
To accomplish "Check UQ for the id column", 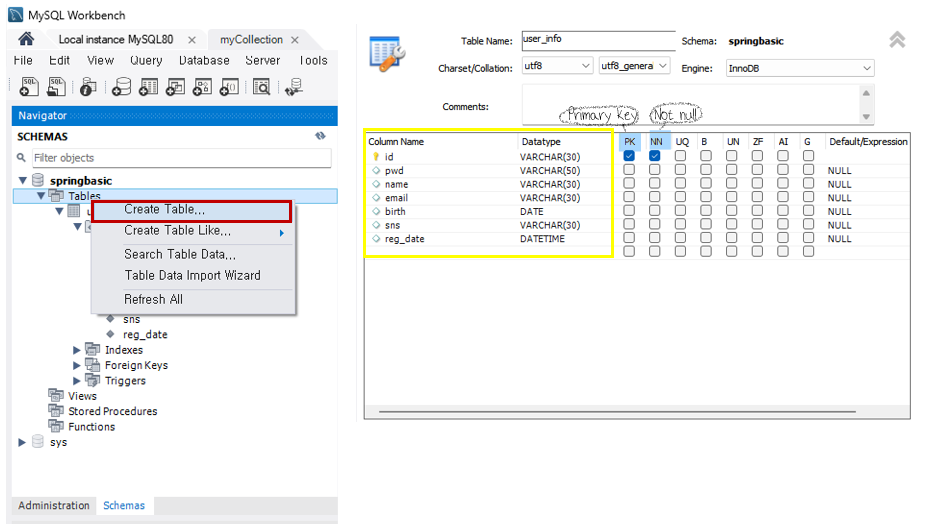I will pos(680,156).
